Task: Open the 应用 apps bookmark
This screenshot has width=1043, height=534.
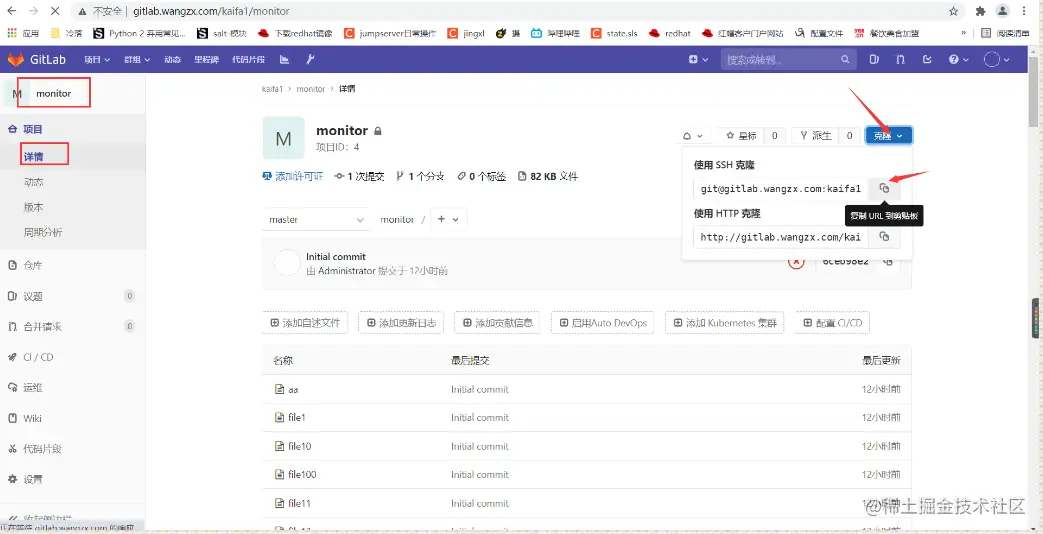Action: point(23,33)
